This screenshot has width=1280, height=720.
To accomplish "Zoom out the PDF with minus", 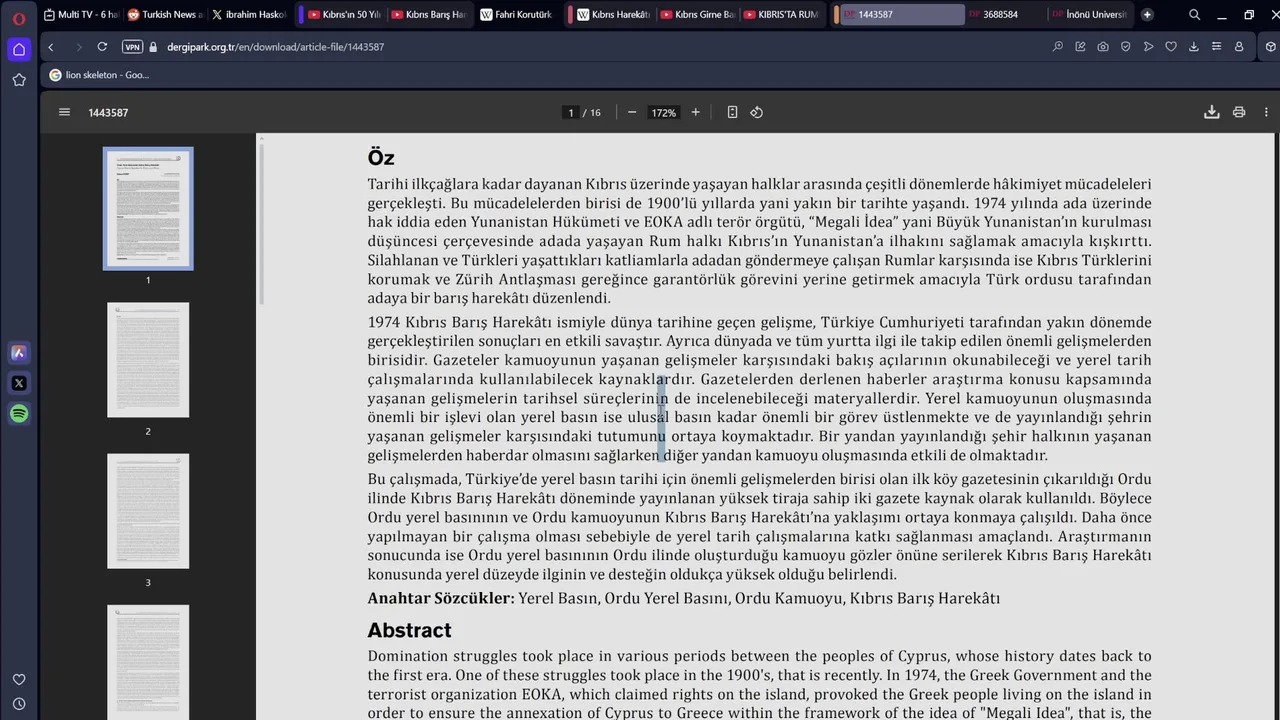I will [632, 112].
